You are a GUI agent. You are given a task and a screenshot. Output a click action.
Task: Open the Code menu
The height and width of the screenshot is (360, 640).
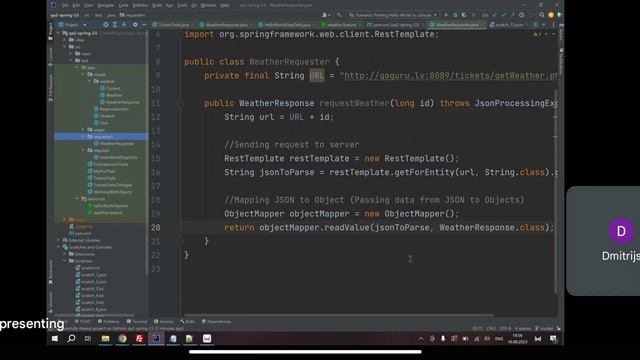[x=123, y=5]
